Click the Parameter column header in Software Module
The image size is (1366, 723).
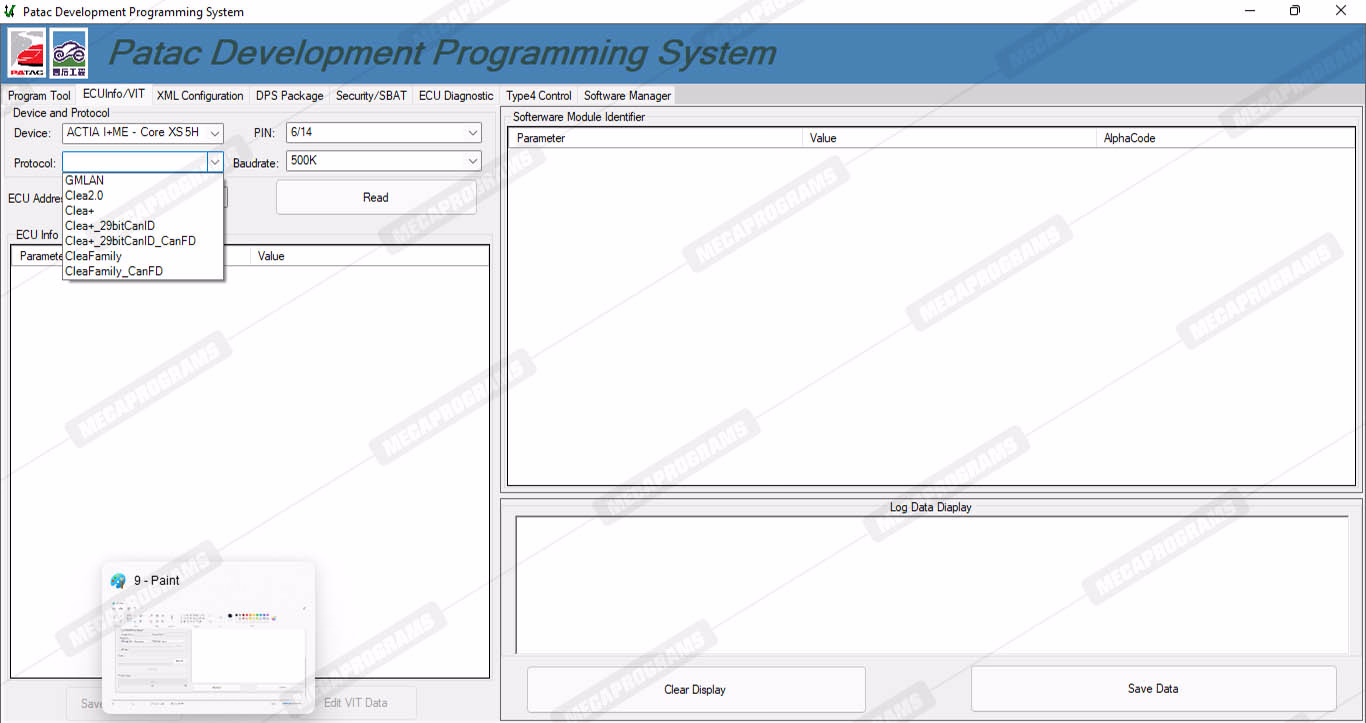point(655,138)
